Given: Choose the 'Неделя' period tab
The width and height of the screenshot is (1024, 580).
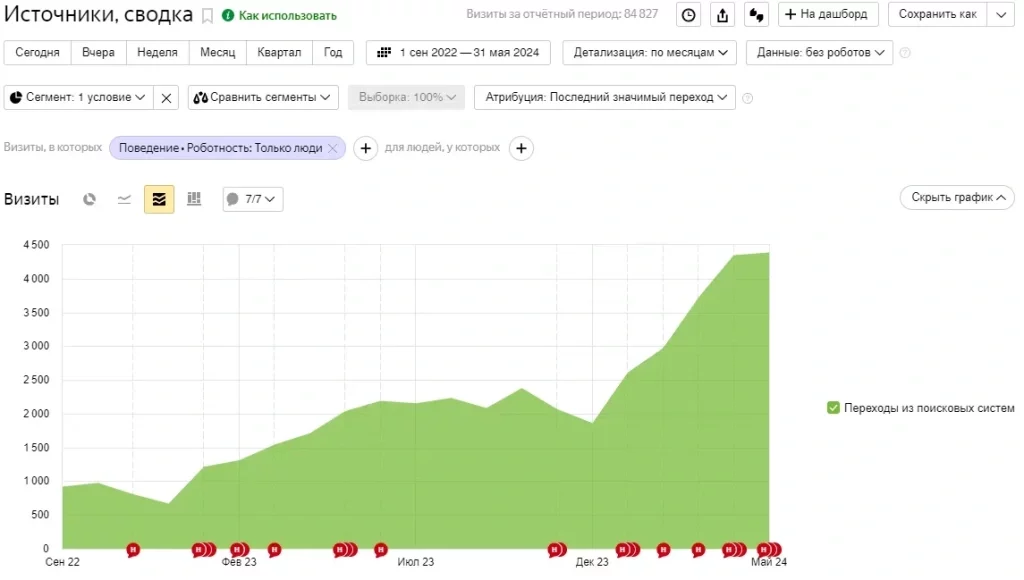Looking at the screenshot, I should click(157, 52).
